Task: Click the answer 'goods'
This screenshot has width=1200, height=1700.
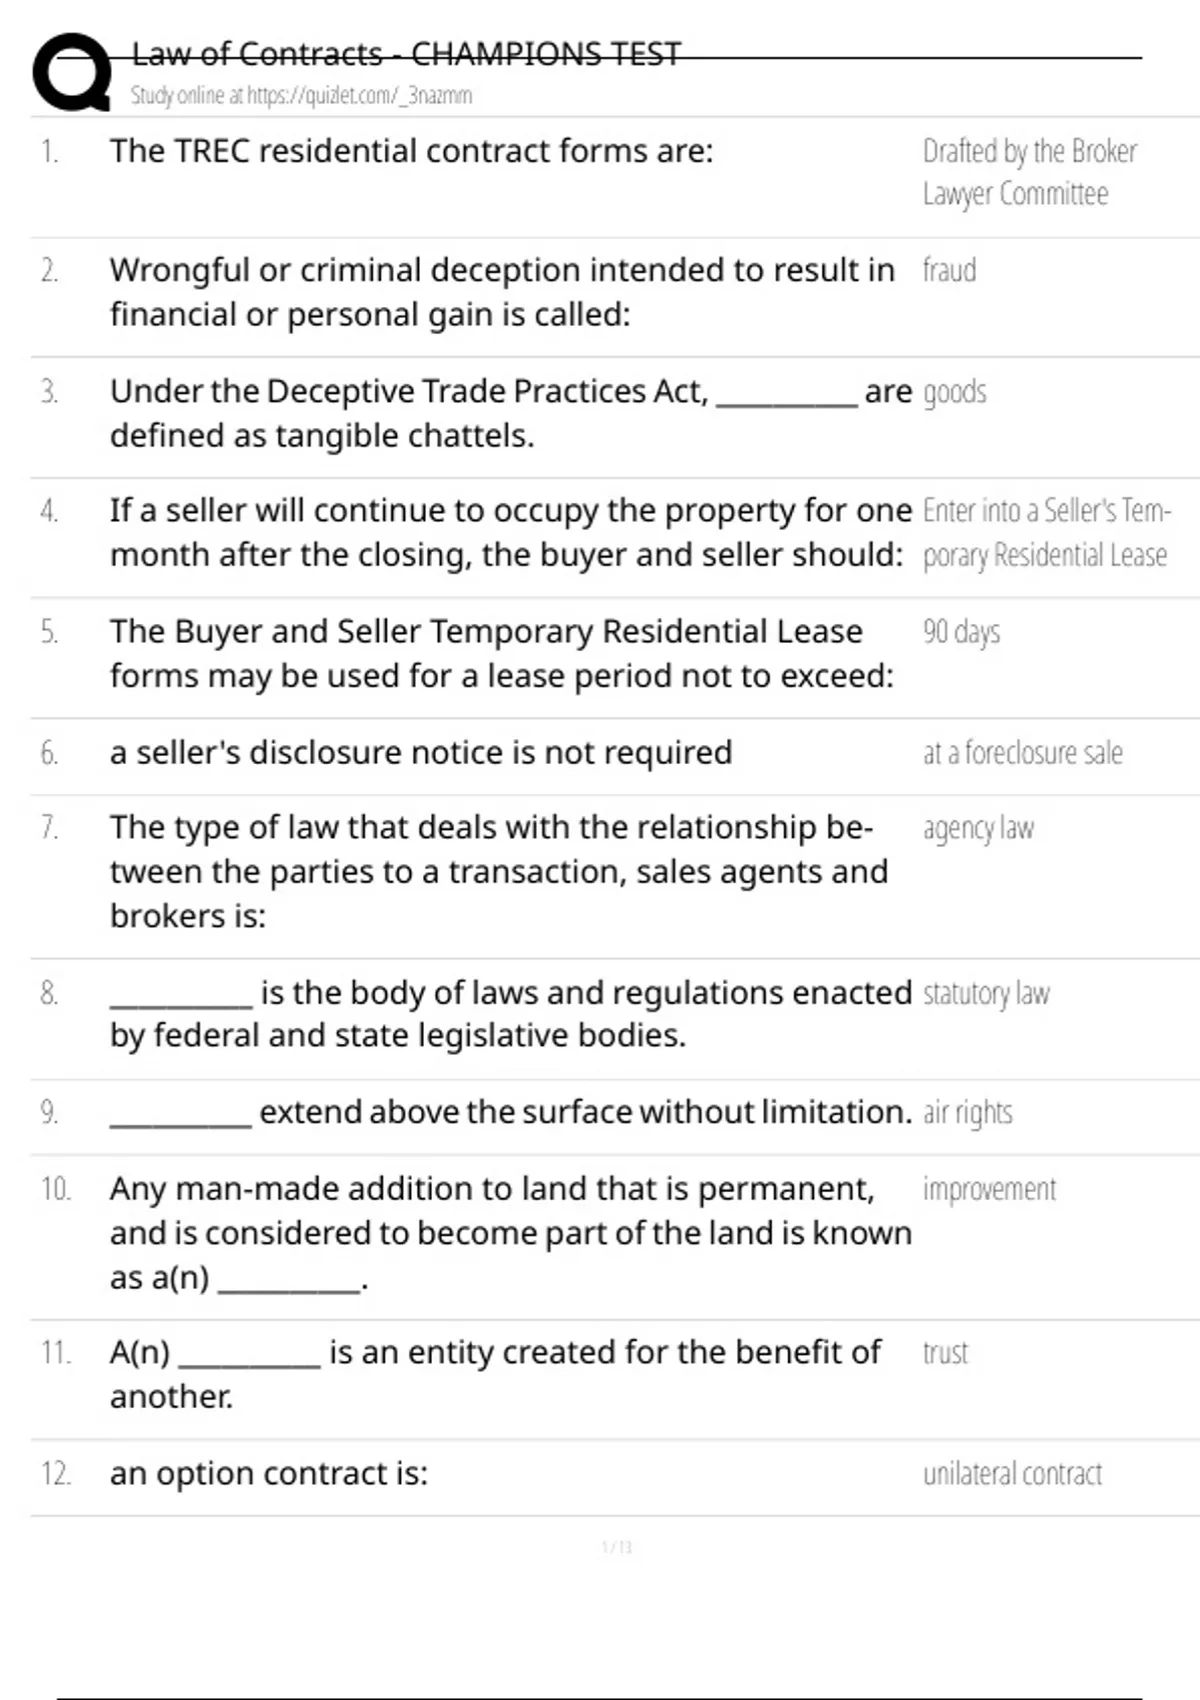Action: click(x=954, y=392)
